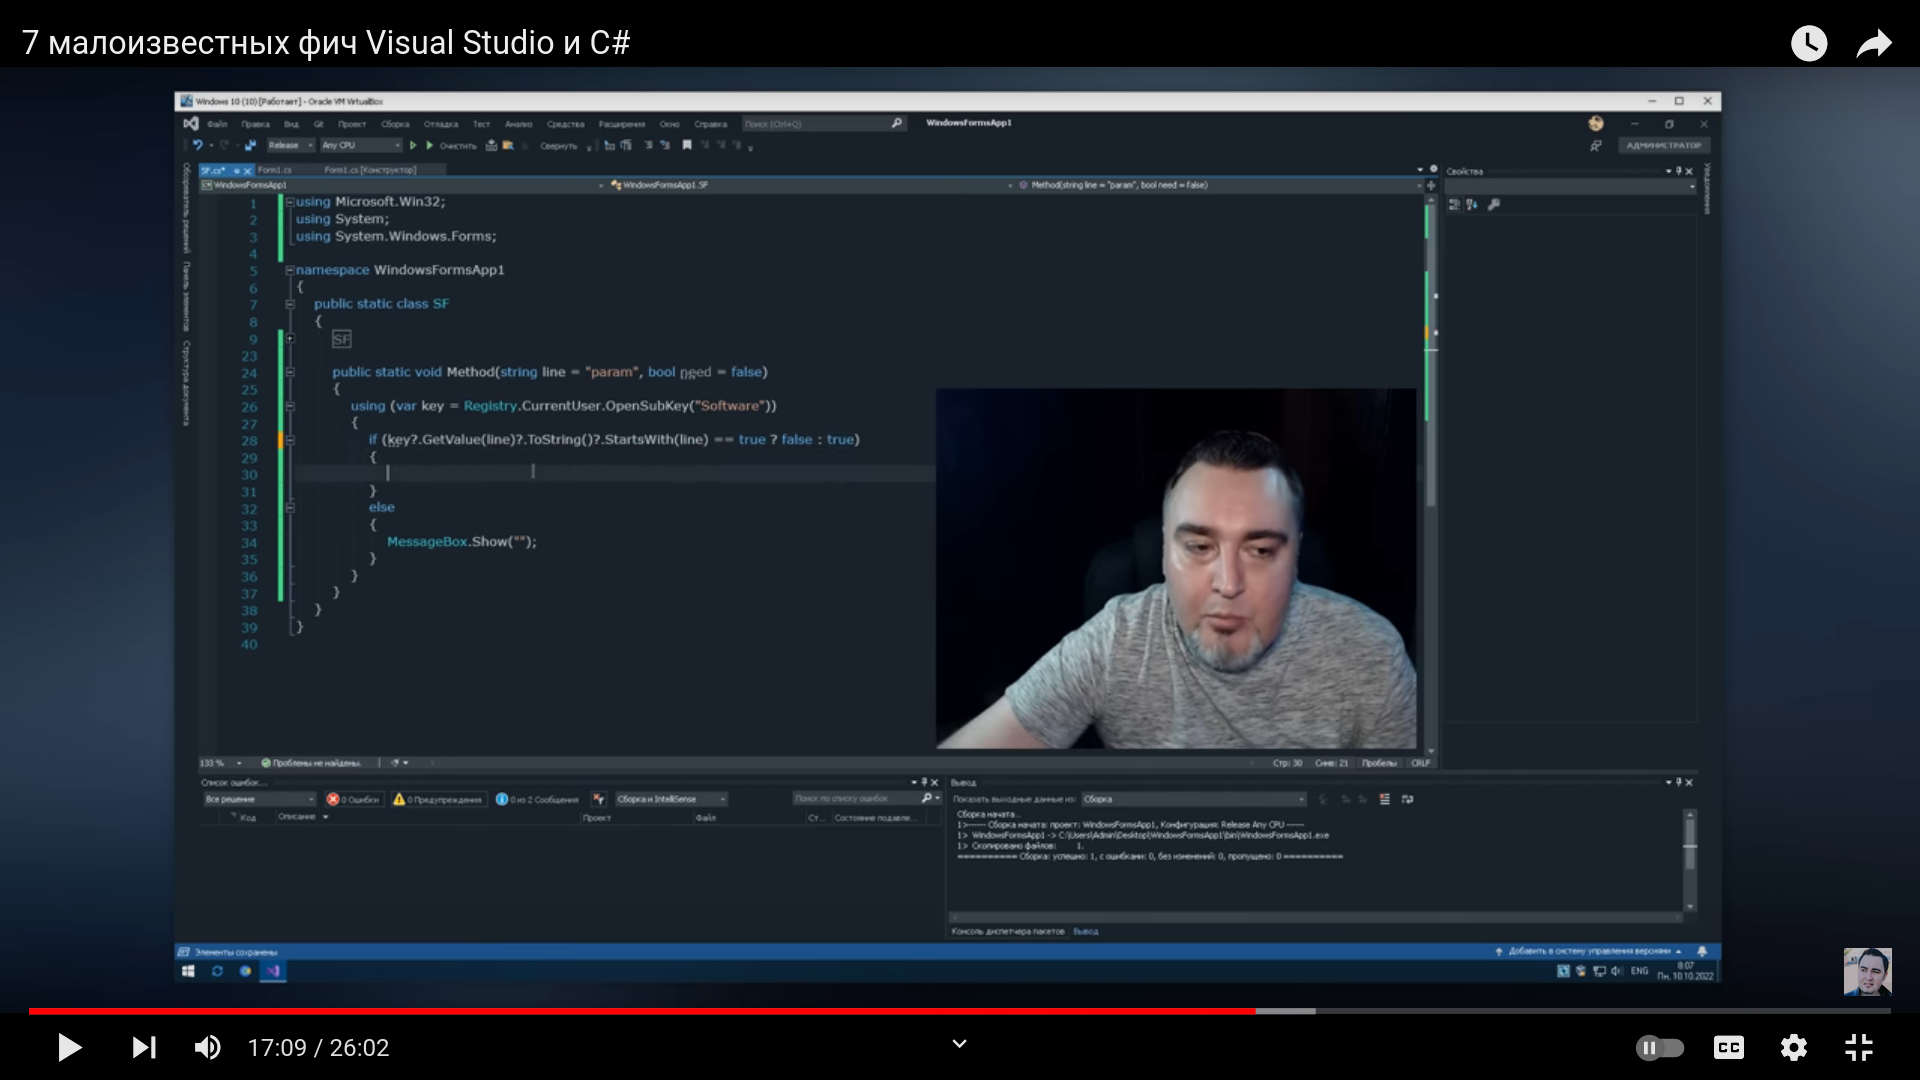Click the Windows Start button

pos(188,971)
